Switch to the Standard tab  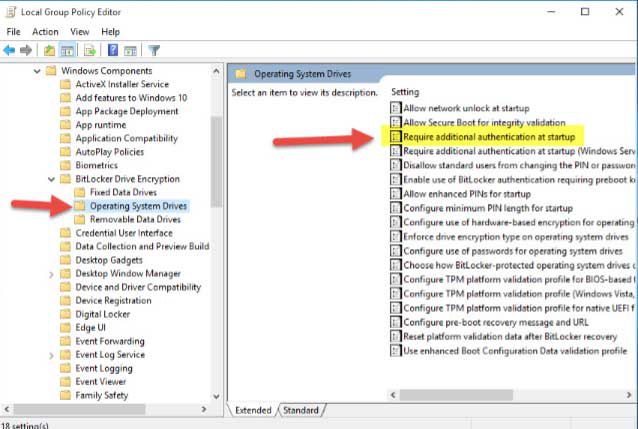tap(300, 410)
